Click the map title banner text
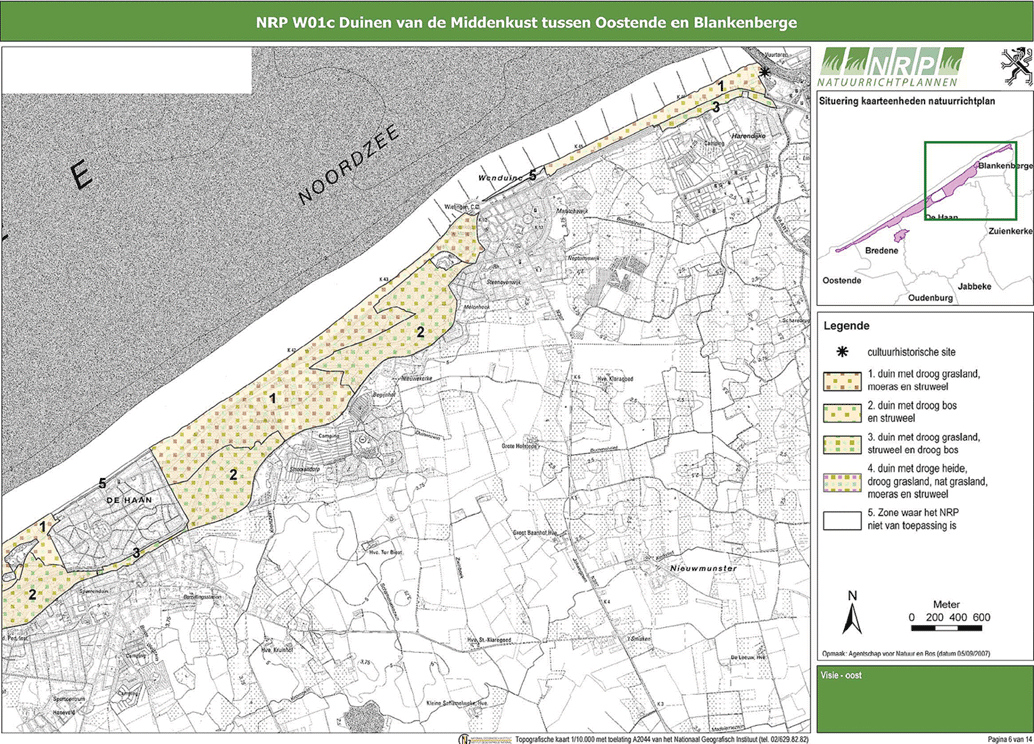The height and width of the screenshot is (744, 1034). tap(526, 22)
